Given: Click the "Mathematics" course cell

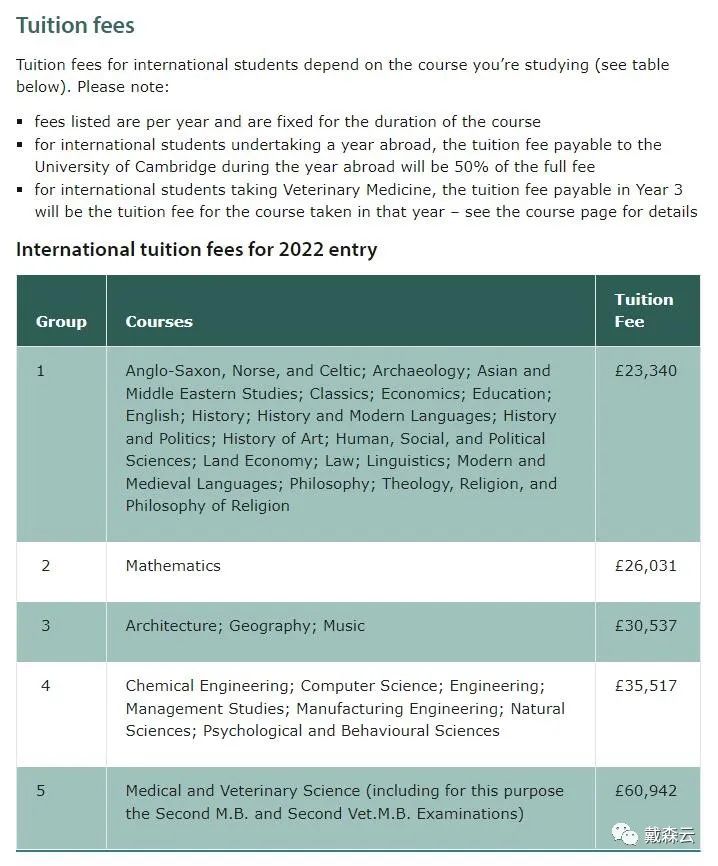Looking at the screenshot, I should pos(173,566).
